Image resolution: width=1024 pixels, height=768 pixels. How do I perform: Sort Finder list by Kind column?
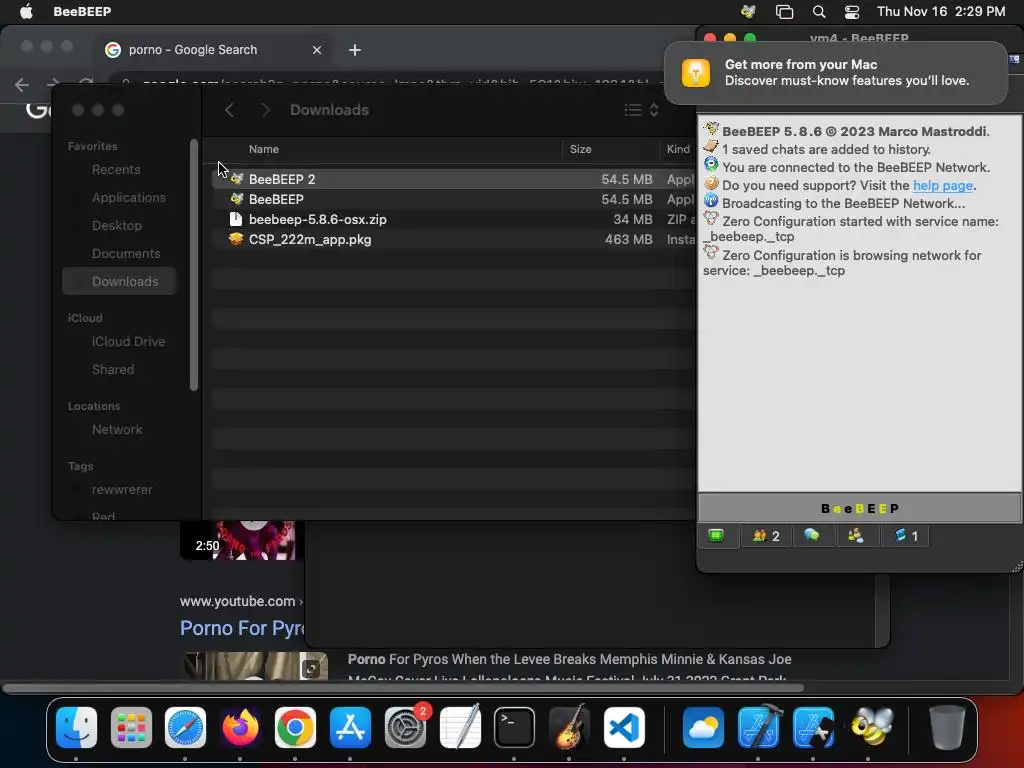[678, 149]
